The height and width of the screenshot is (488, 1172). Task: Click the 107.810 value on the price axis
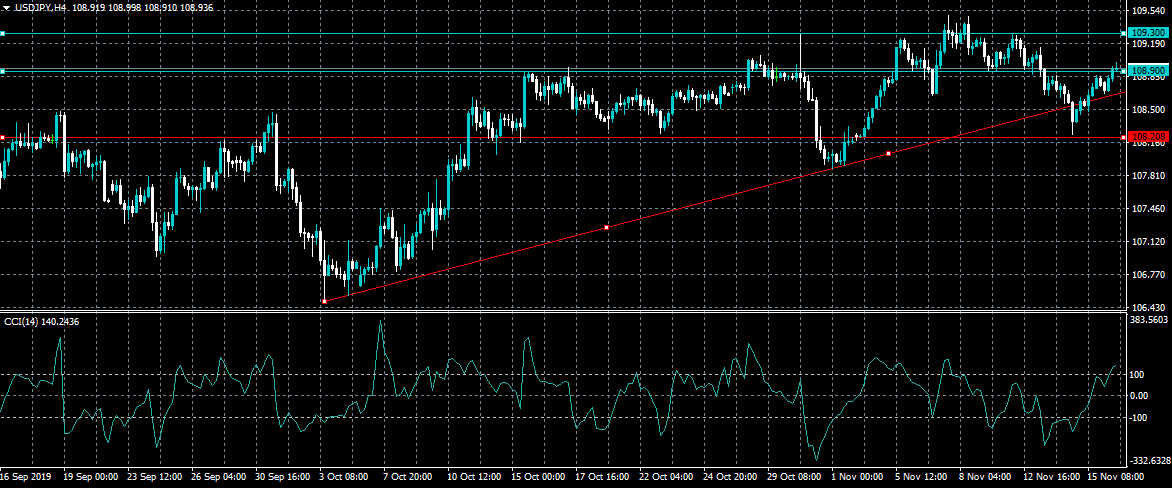pyautogui.click(x=1150, y=176)
